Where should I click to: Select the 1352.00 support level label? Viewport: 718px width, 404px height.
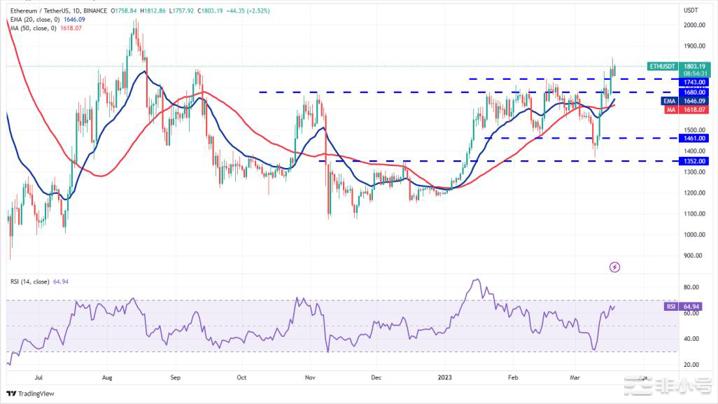[x=692, y=160]
